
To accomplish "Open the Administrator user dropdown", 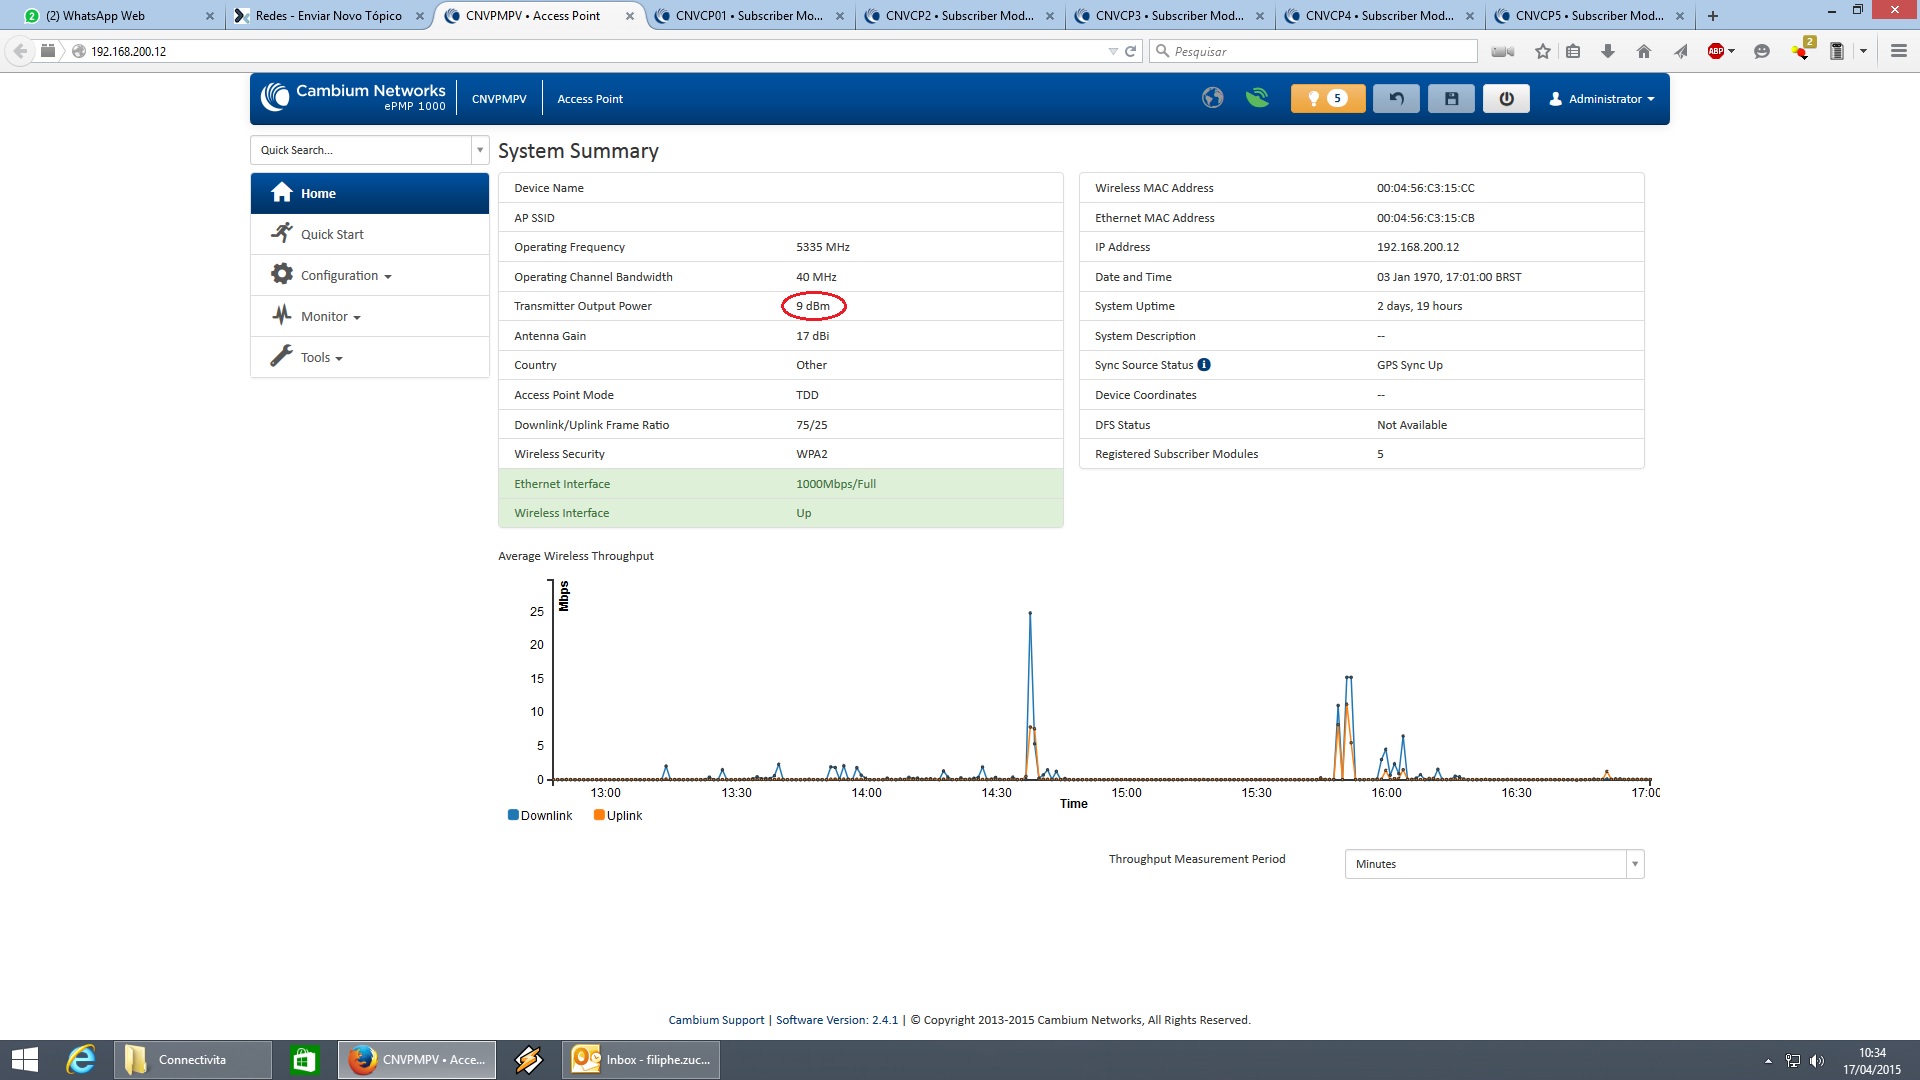I will point(1602,99).
